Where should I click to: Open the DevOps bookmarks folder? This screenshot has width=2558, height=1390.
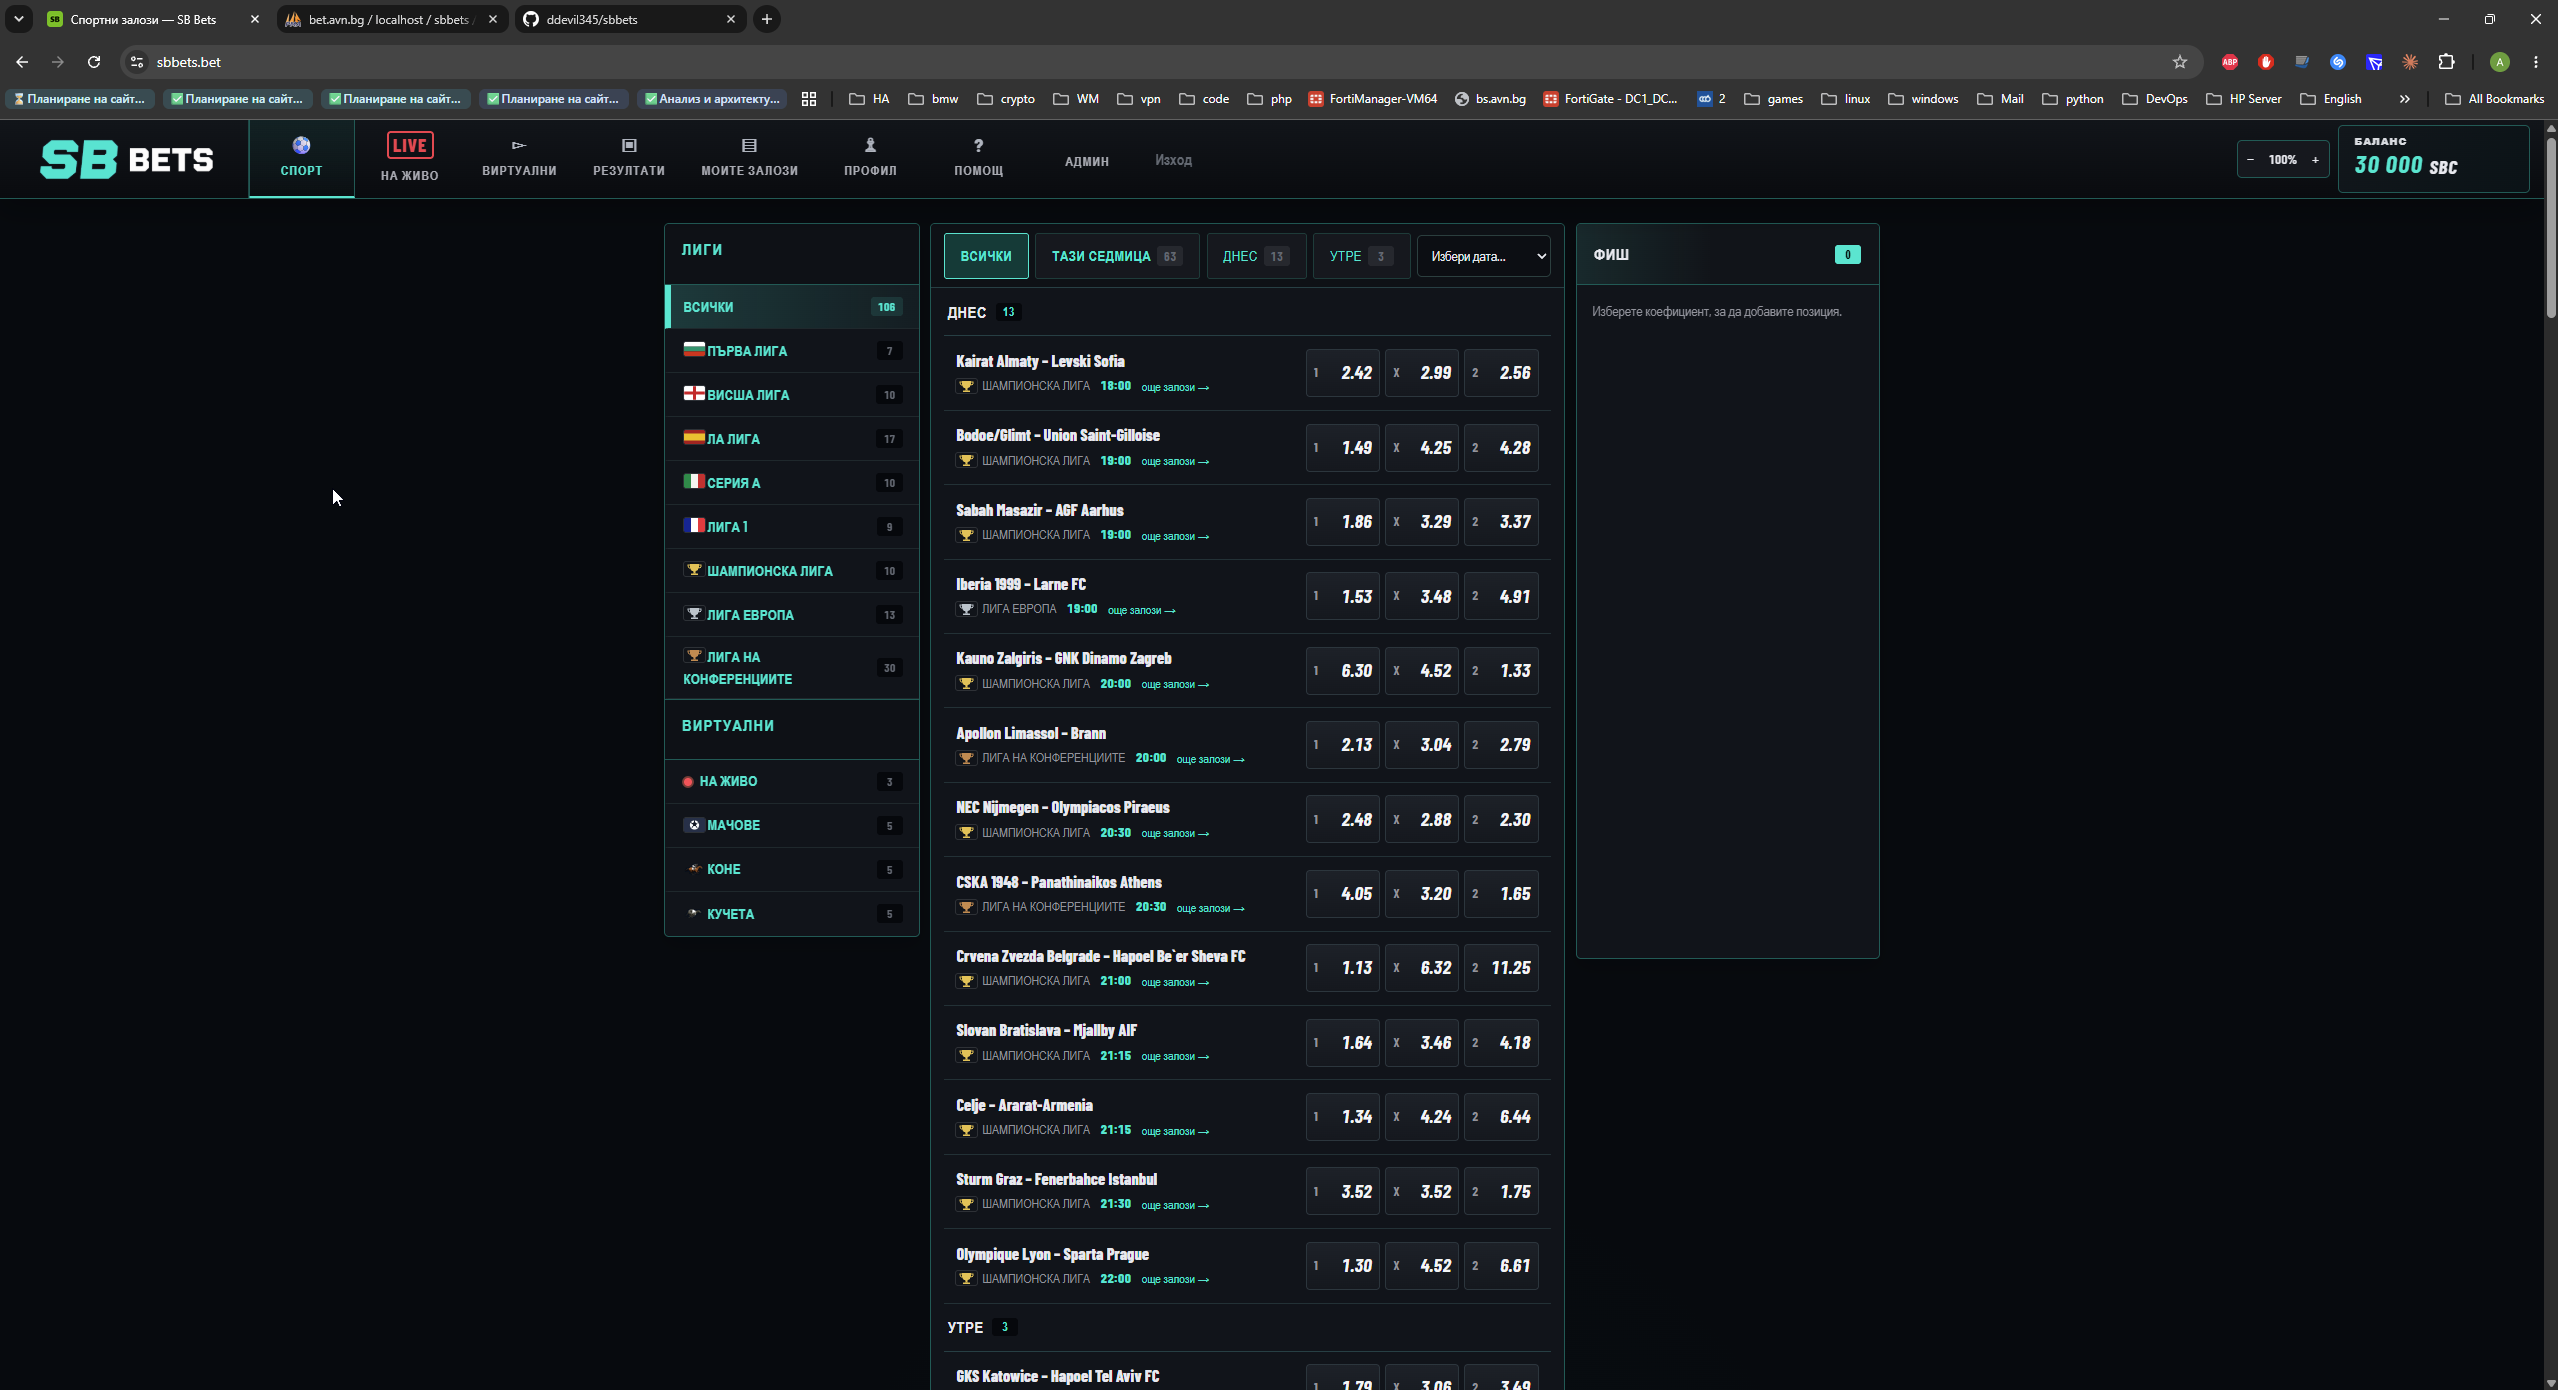click(2155, 99)
